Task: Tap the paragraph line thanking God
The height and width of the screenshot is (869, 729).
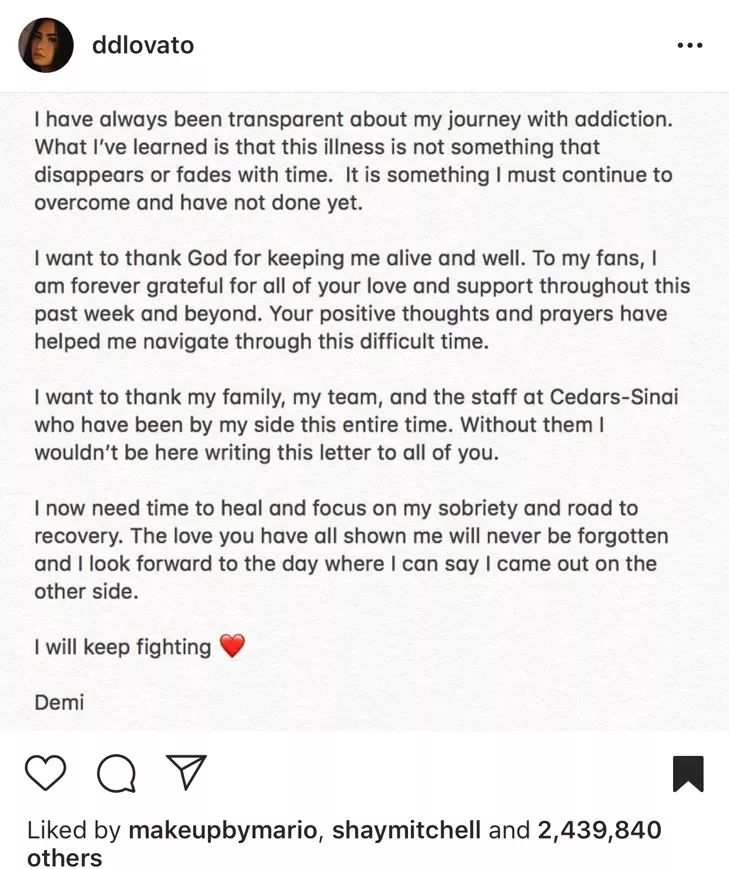Action: pos(345,258)
